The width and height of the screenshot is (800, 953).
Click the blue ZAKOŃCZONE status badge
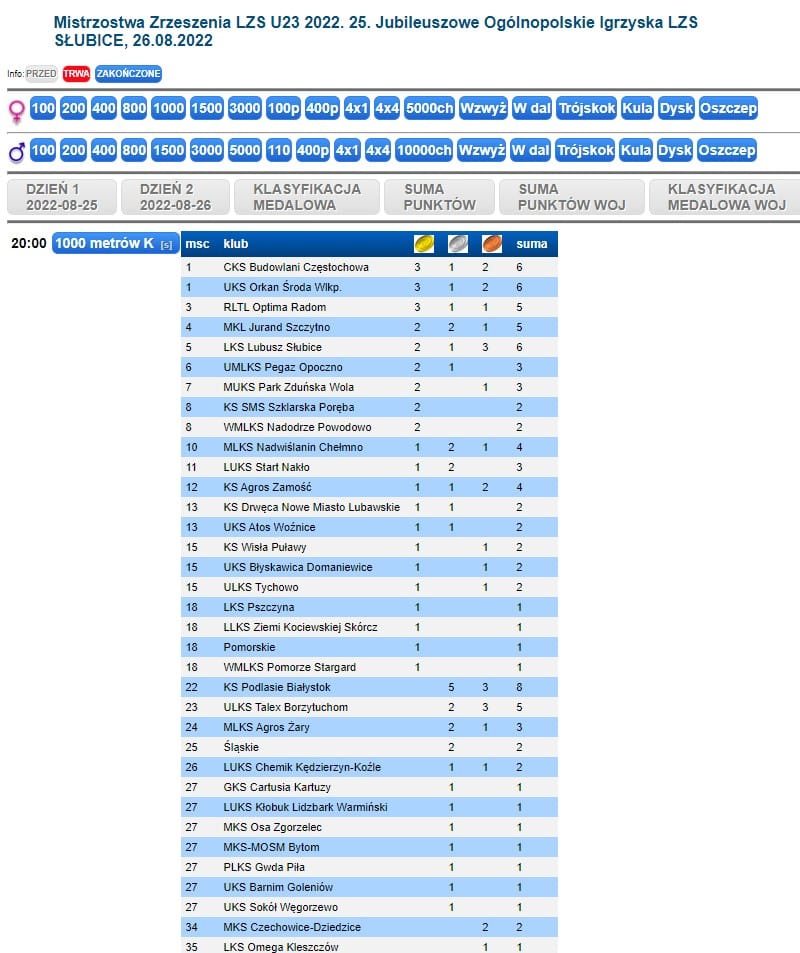point(128,74)
